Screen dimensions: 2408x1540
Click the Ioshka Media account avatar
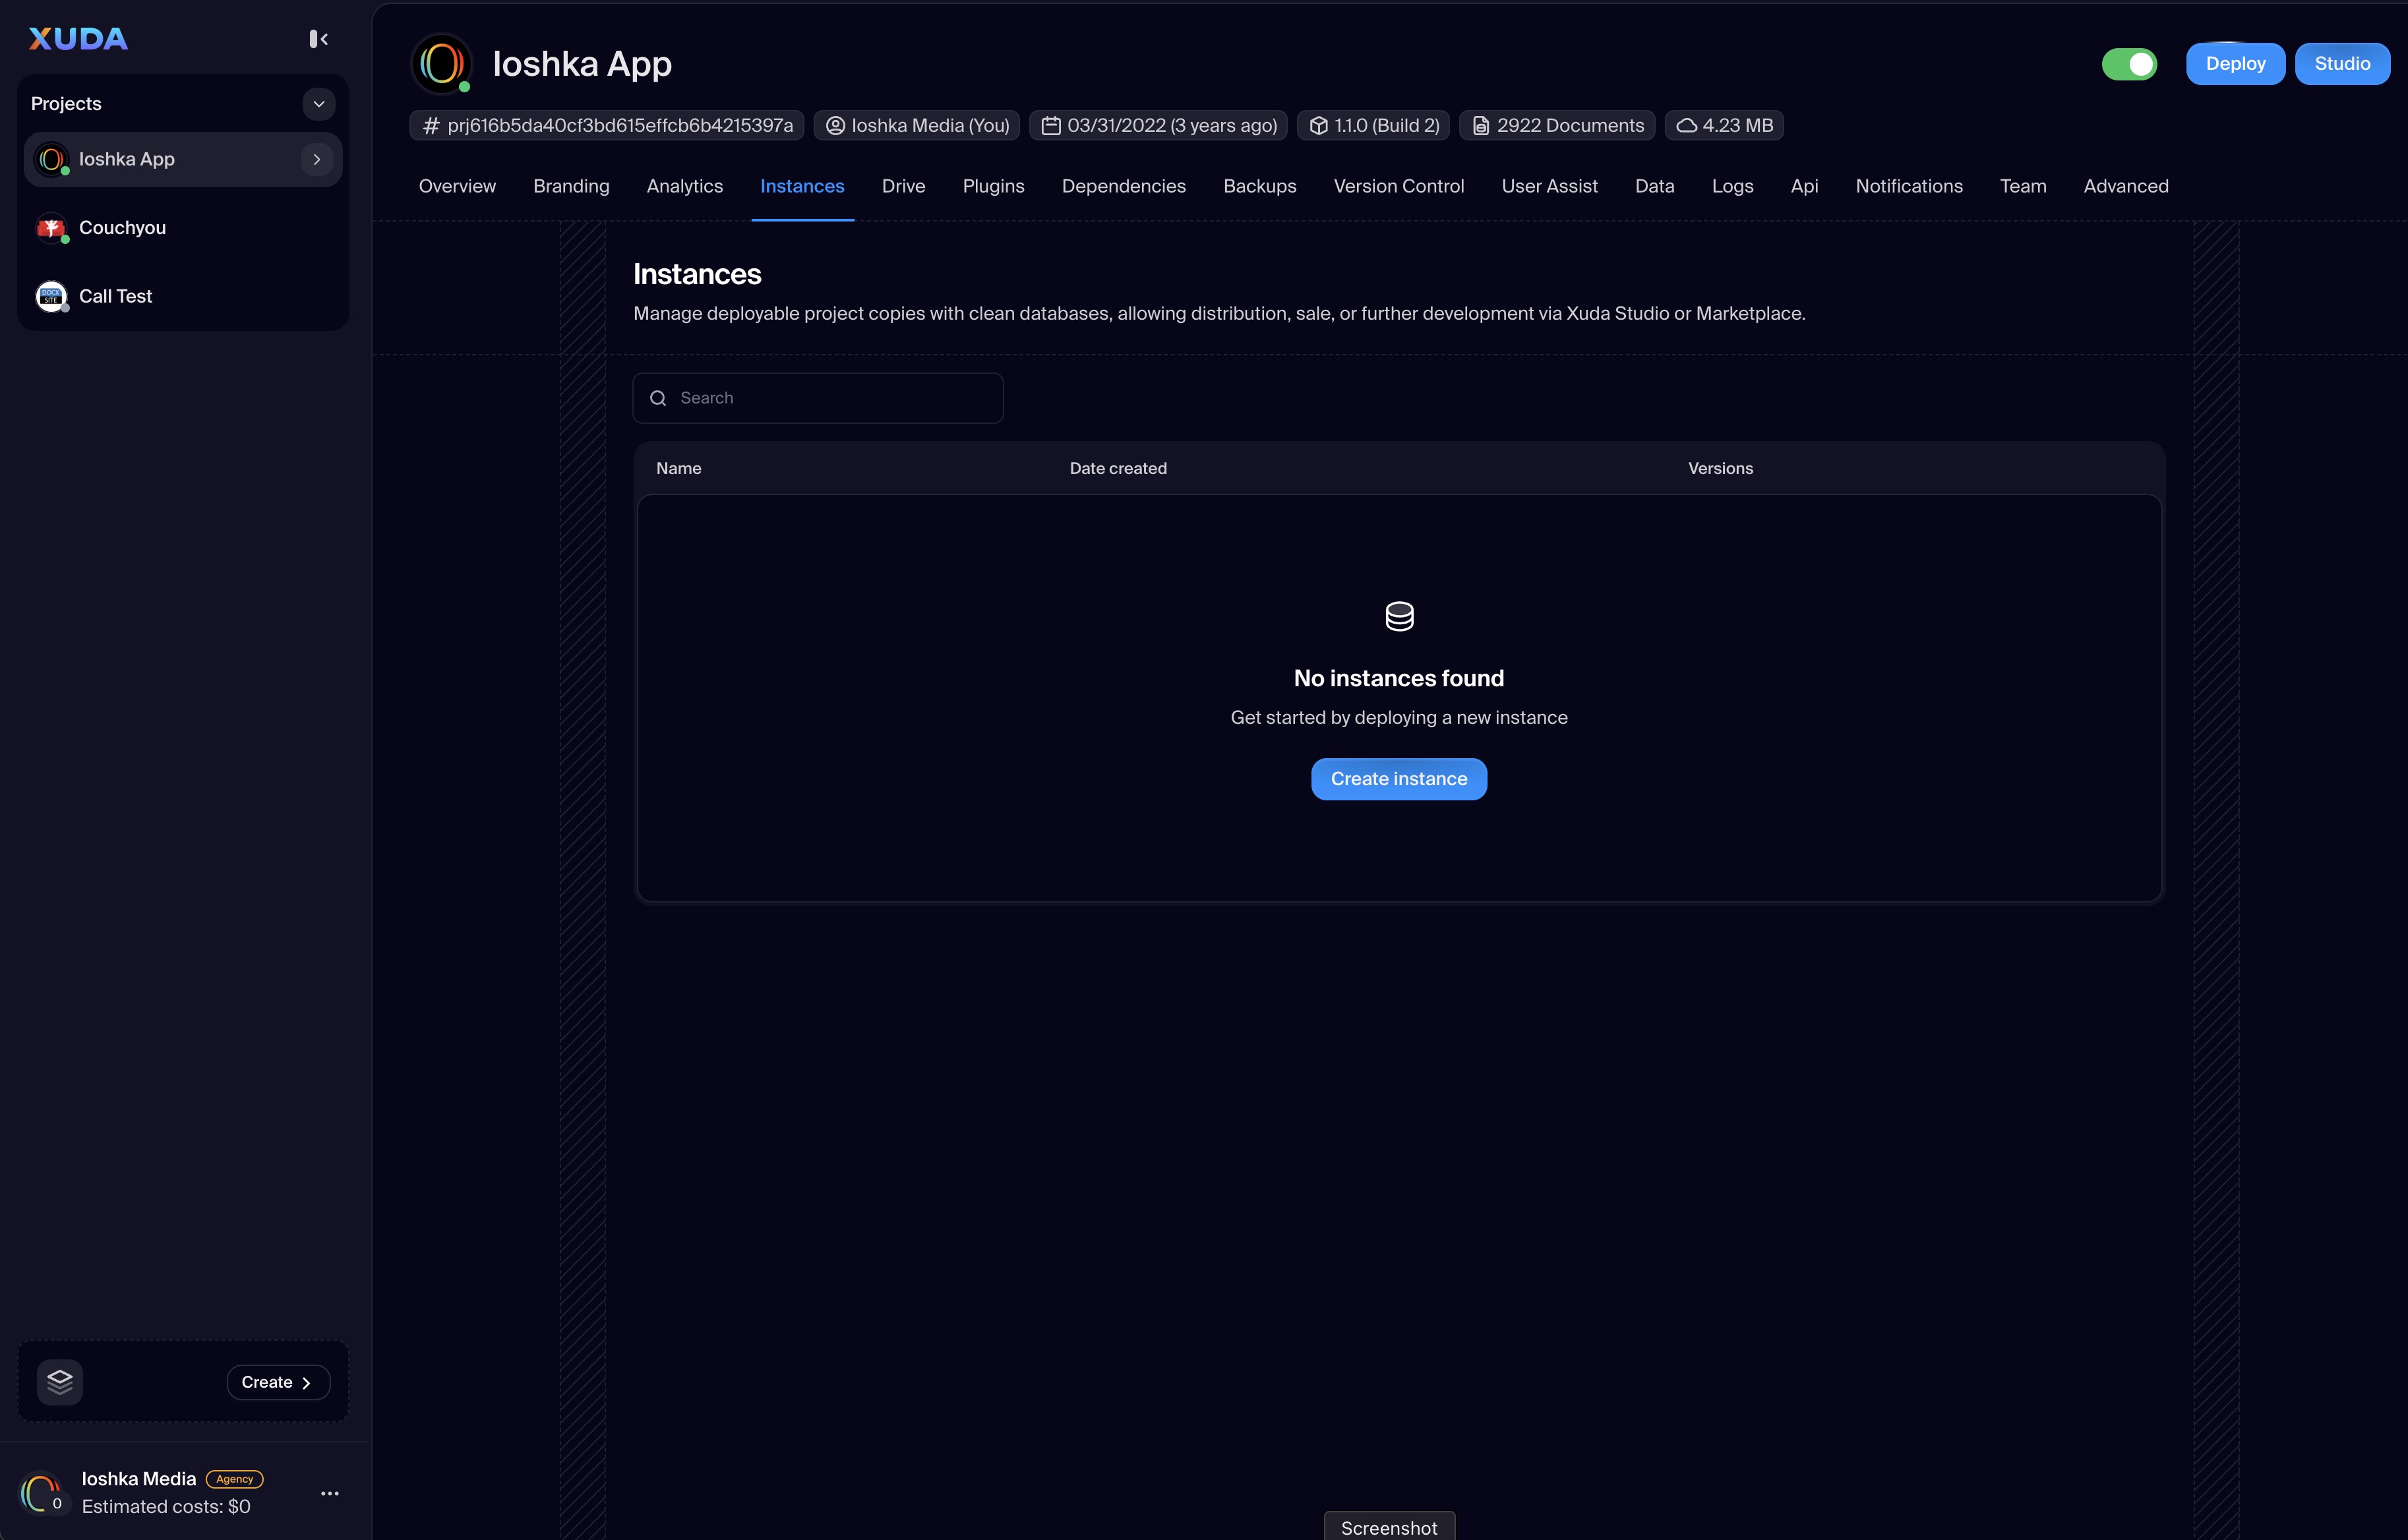tap(40, 1493)
